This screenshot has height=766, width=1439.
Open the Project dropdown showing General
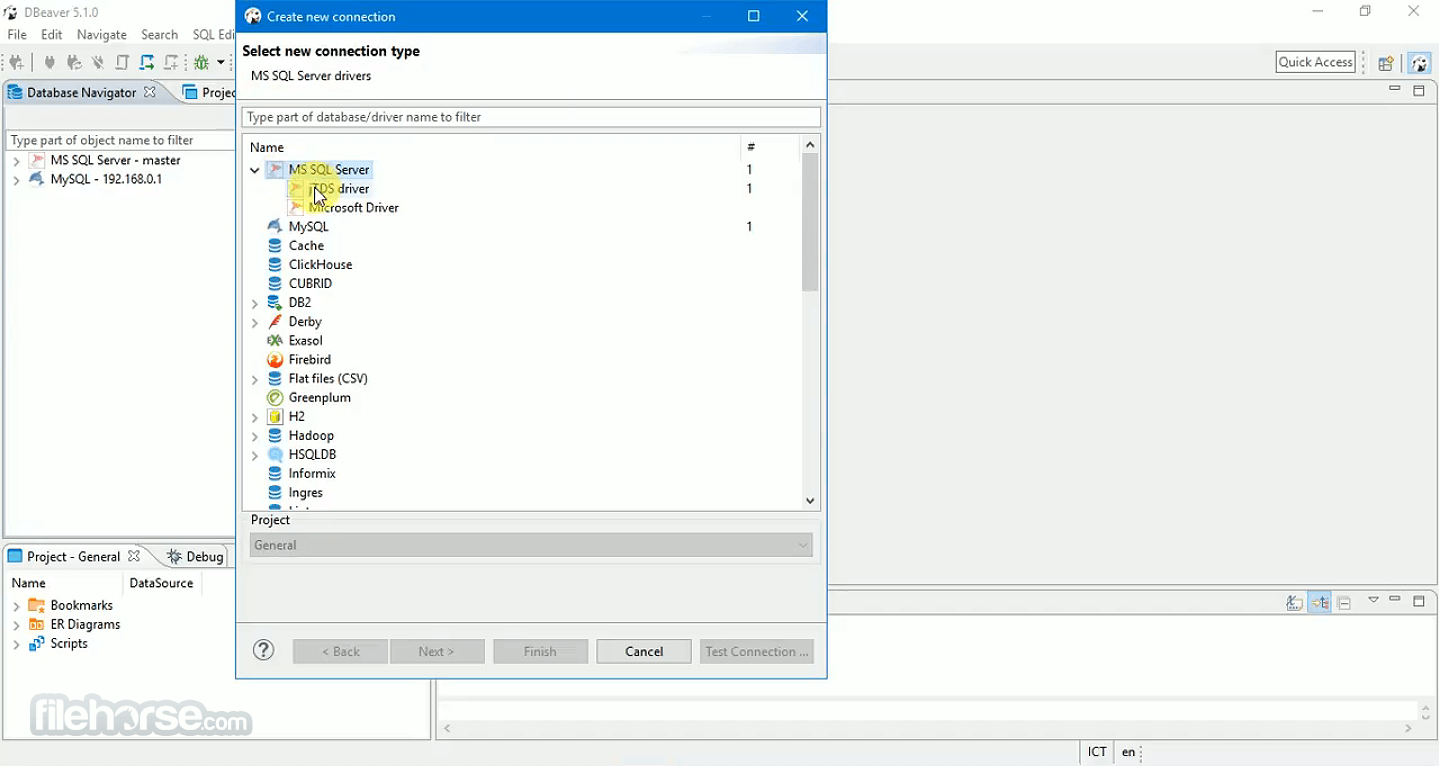(x=531, y=545)
